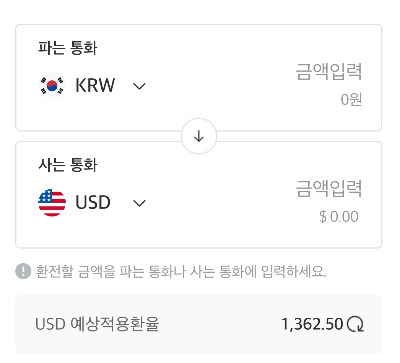The image size is (400, 363).
Task: Open the KRW currency selector label
Action: 95,85
